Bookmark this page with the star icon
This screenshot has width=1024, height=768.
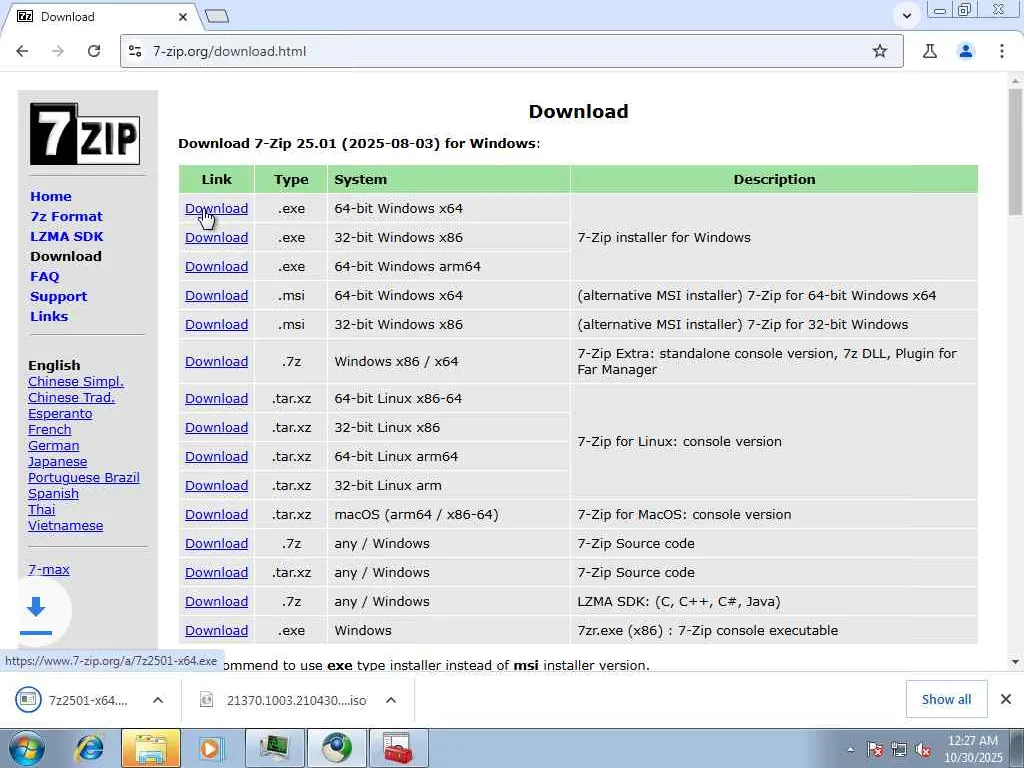(x=880, y=51)
